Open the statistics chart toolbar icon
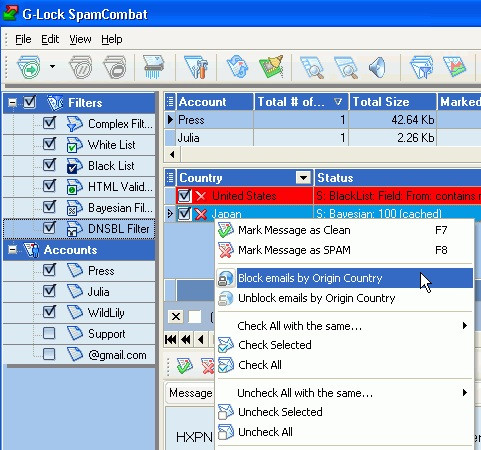Image resolution: width=481 pixels, height=450 pixels. [454, 67]
